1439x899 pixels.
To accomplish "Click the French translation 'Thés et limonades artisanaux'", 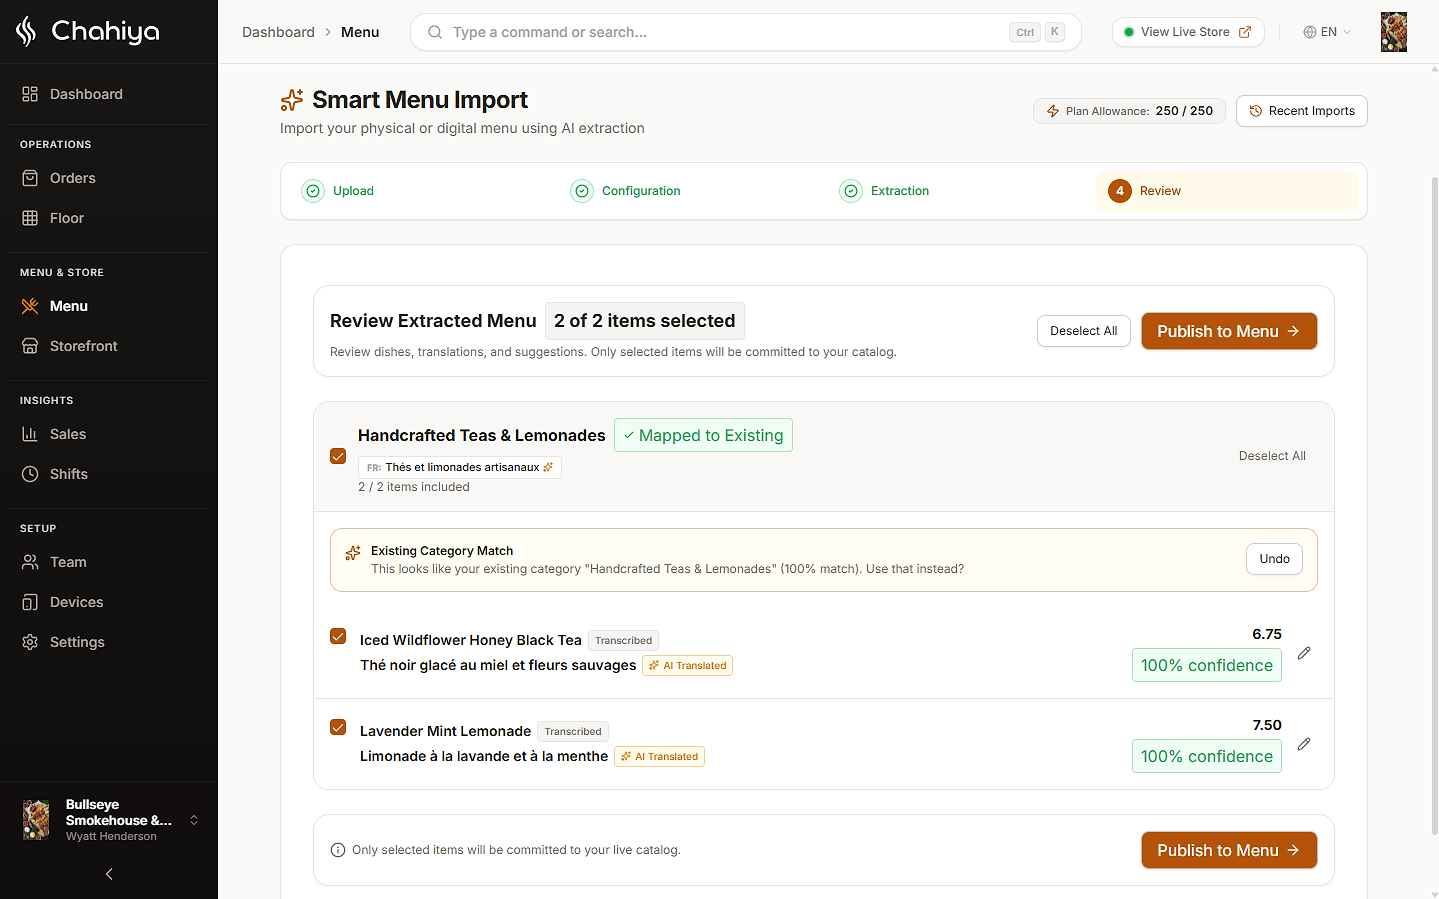I will [462, 467].
